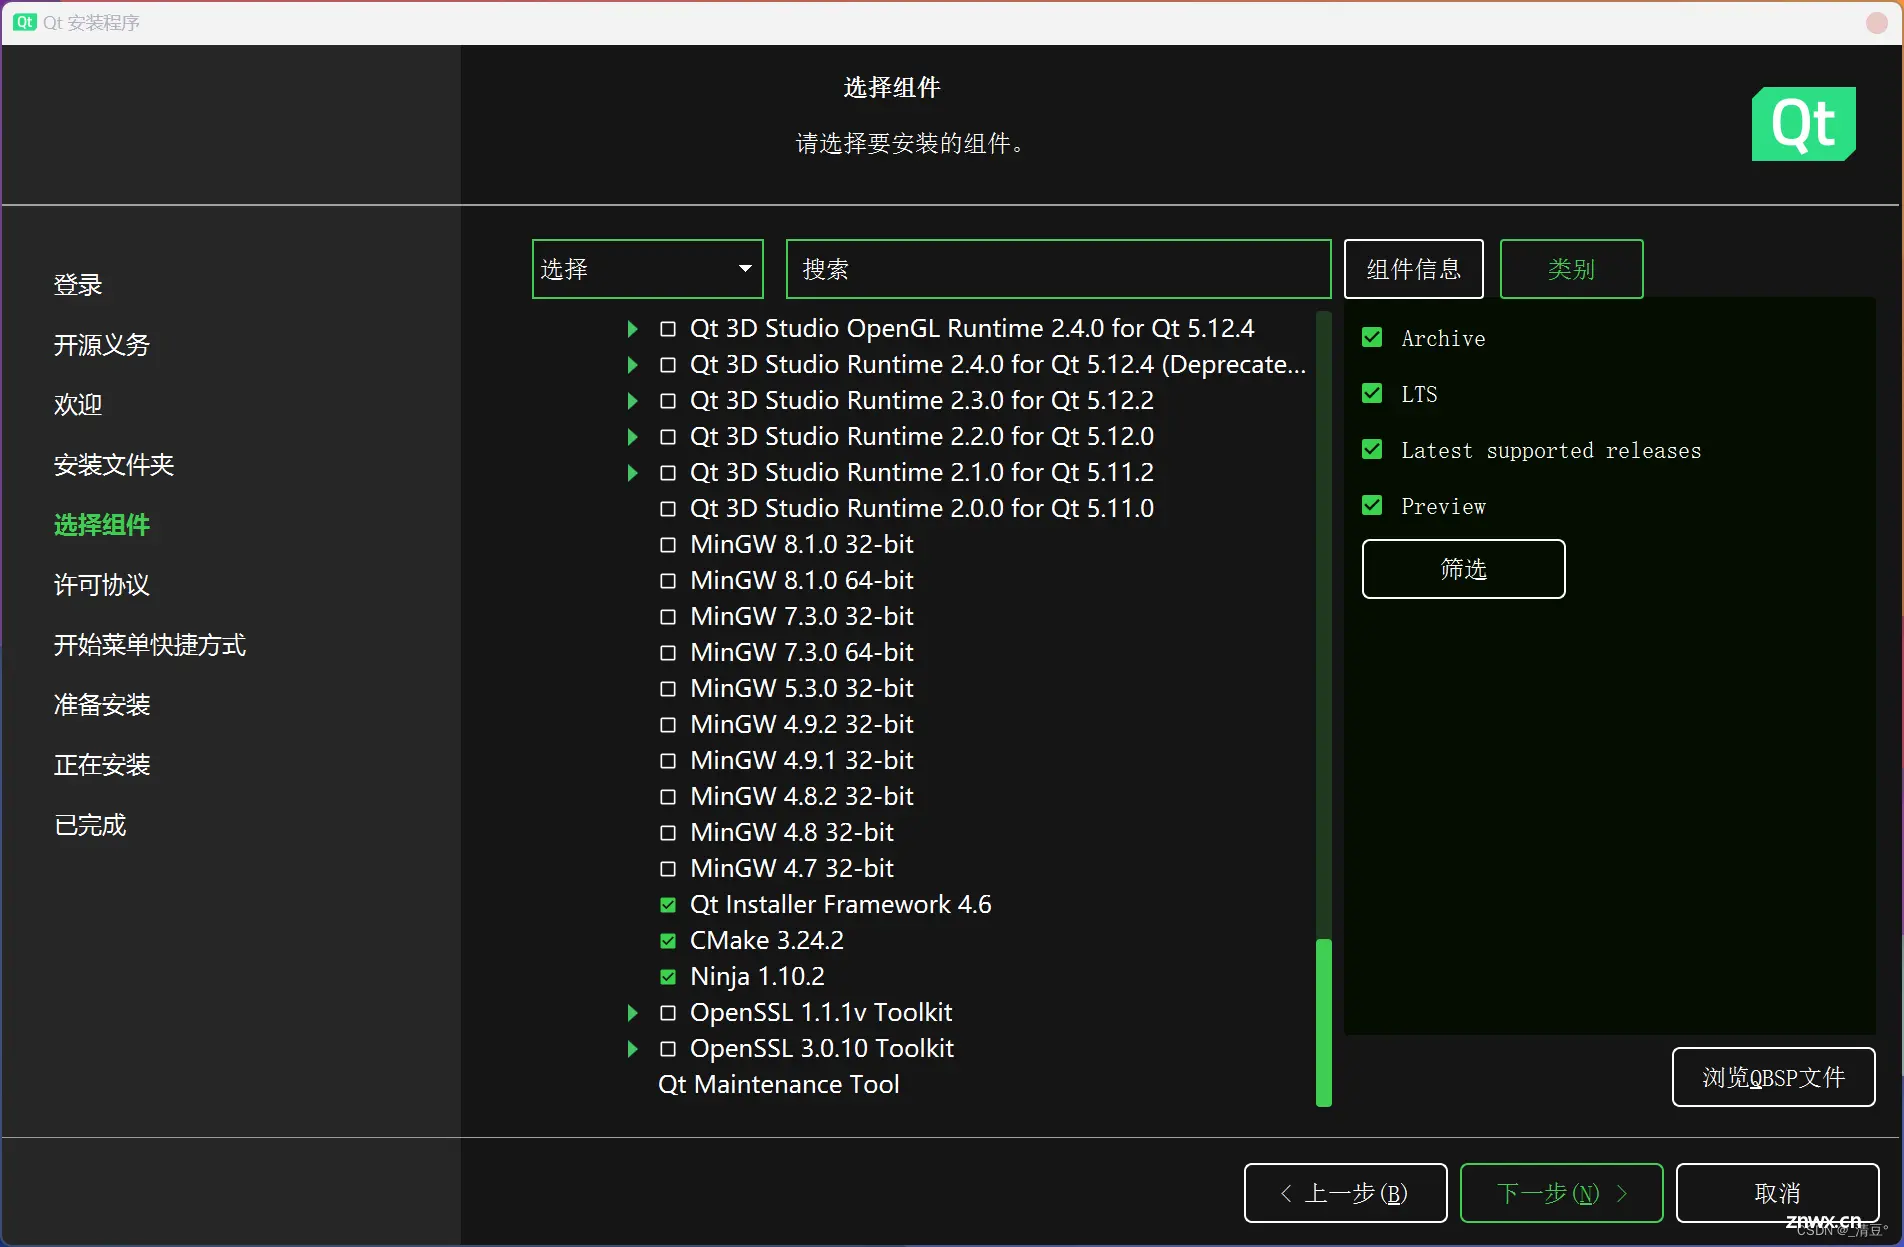Close the Qt installer window
This screenshot has width=1904, height=1247.
pyautogui.click(x=1877, y=22)
